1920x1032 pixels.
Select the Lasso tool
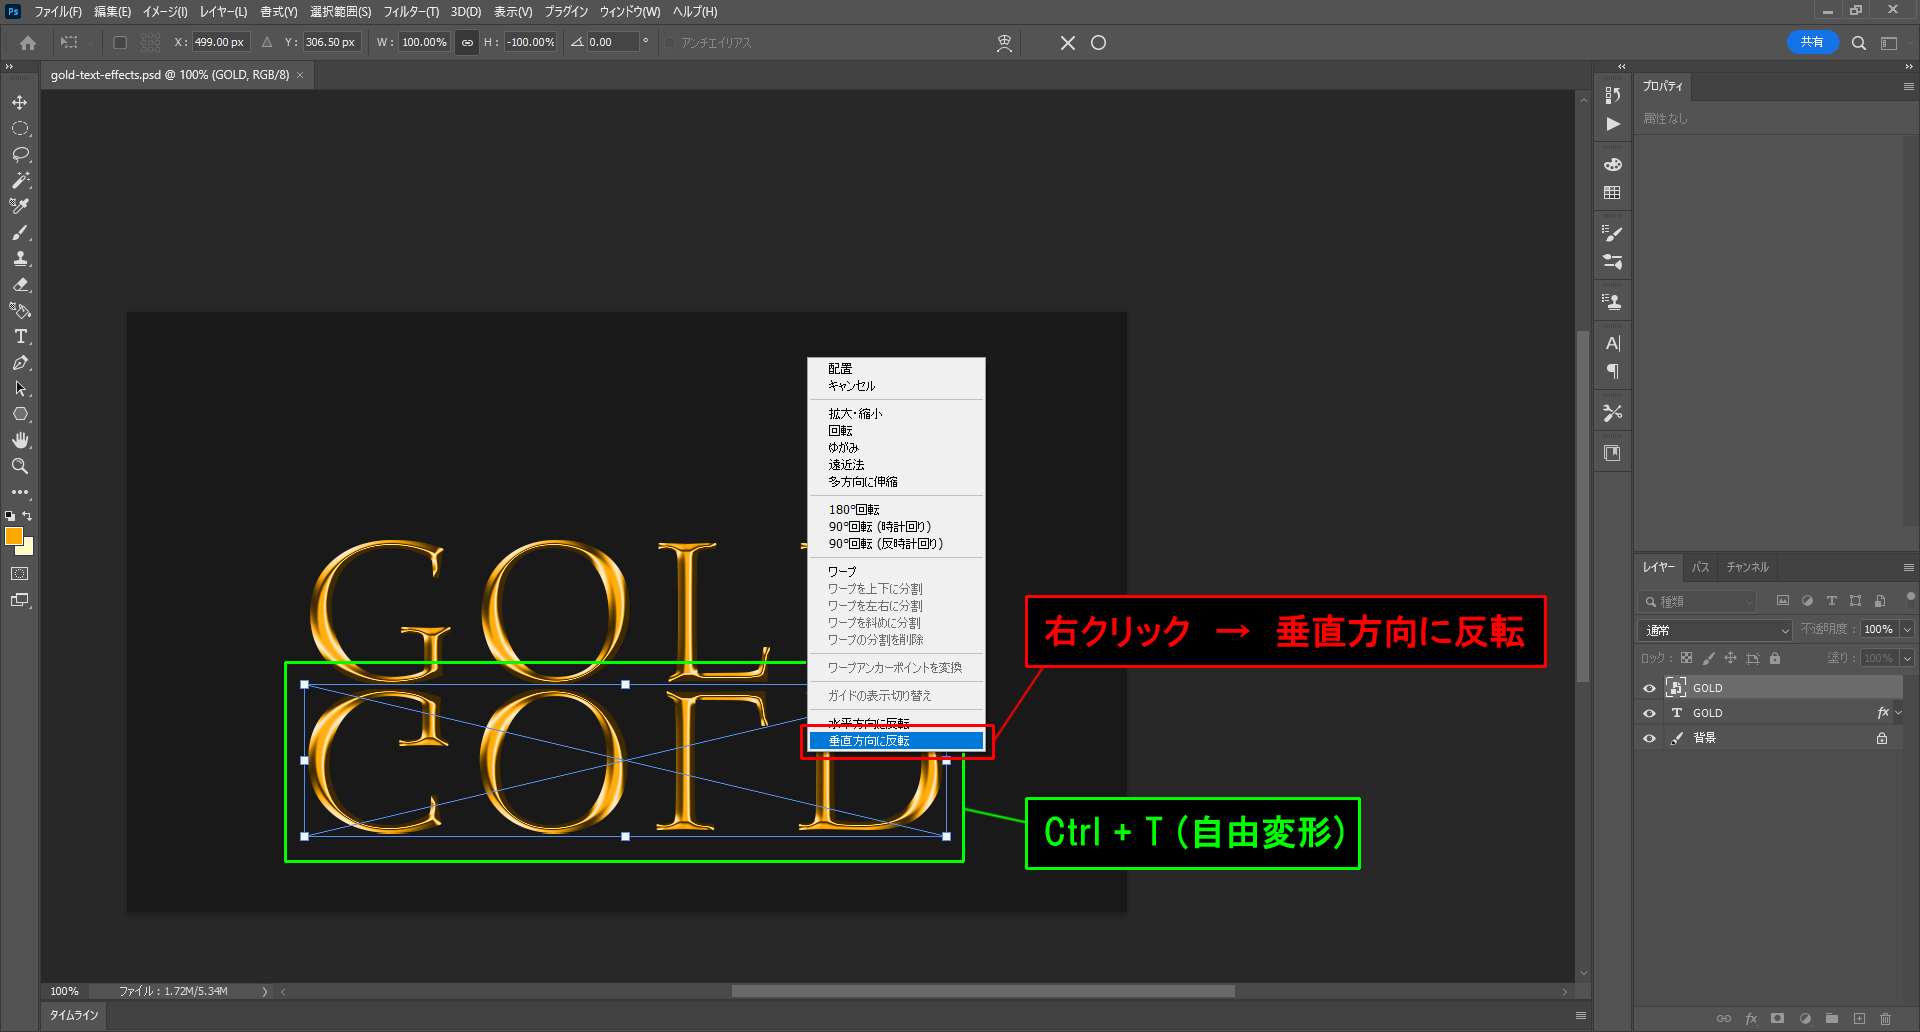20,155
